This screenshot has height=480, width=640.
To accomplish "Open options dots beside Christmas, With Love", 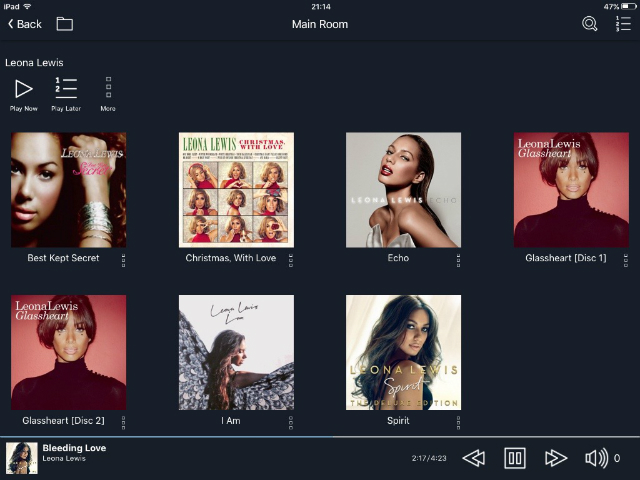I will point(291,260).
